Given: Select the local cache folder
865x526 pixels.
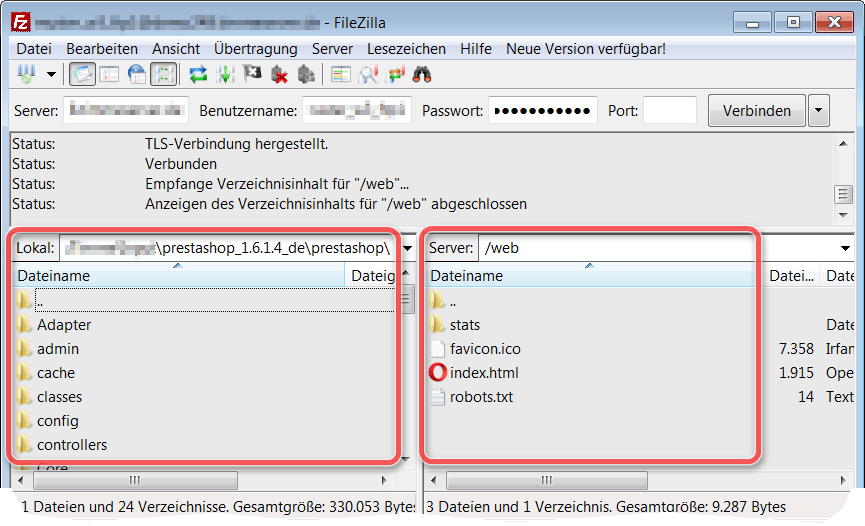Looking at the screenshot, I should coord(56,373).
